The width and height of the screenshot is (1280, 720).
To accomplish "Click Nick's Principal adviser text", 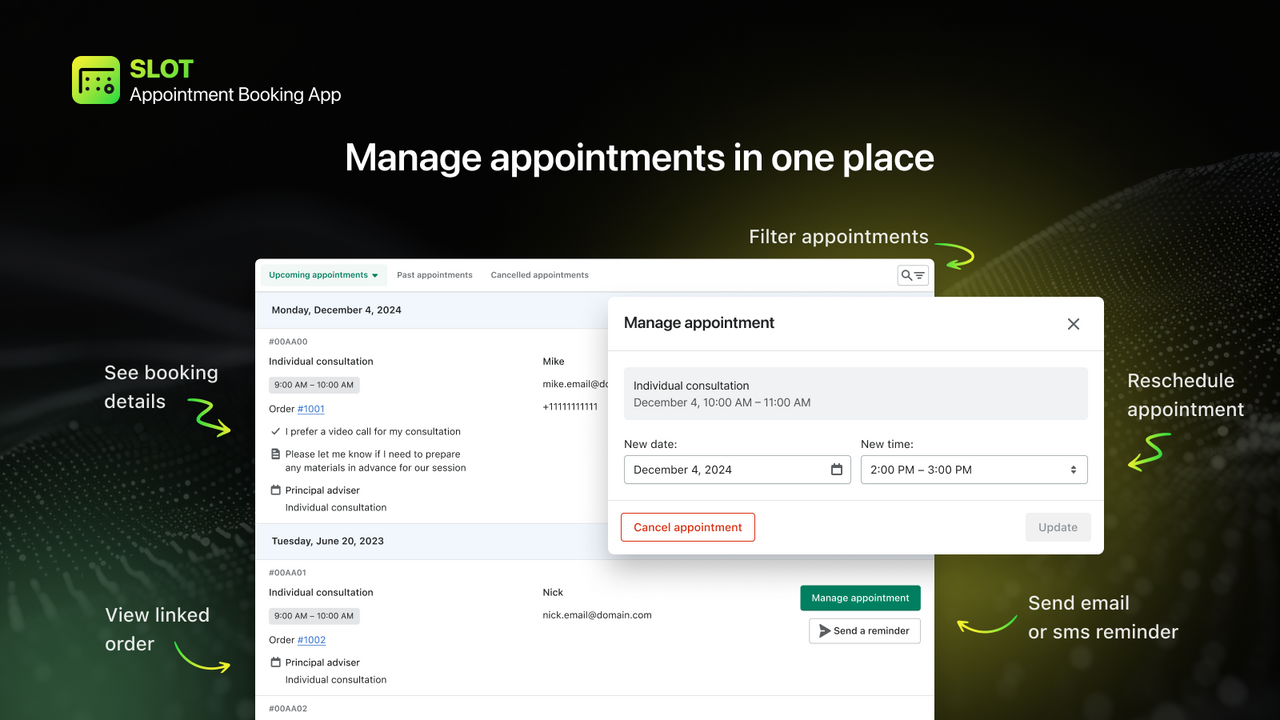I will 322,663.
